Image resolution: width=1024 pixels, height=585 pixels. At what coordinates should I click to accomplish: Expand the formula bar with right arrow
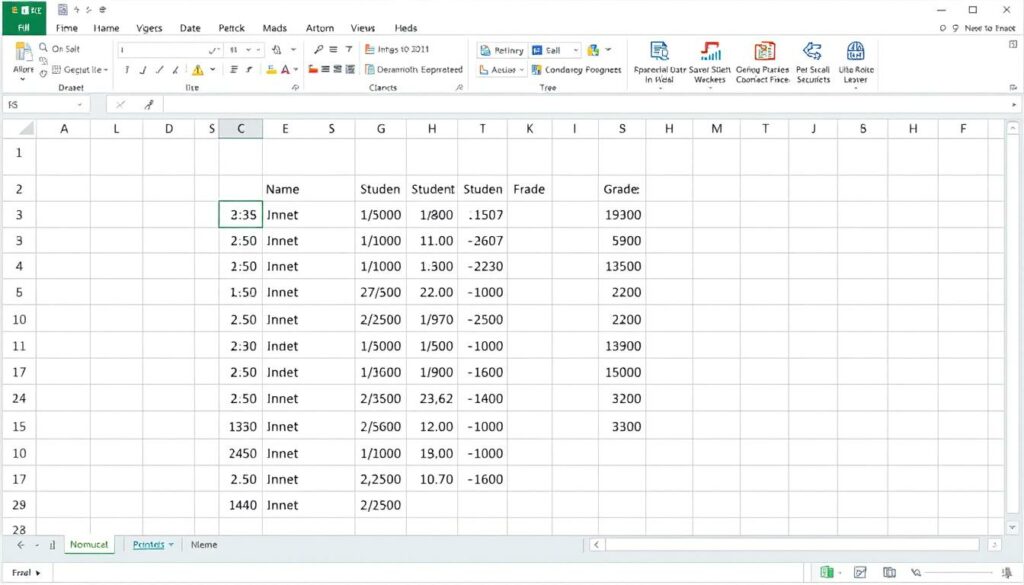(x=1014, y=104)
